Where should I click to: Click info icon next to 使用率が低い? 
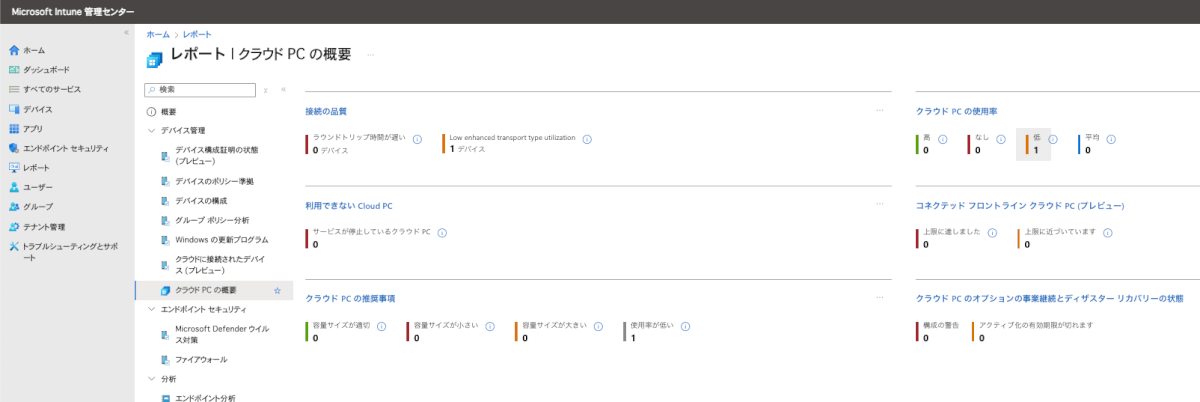pos(687,327)
